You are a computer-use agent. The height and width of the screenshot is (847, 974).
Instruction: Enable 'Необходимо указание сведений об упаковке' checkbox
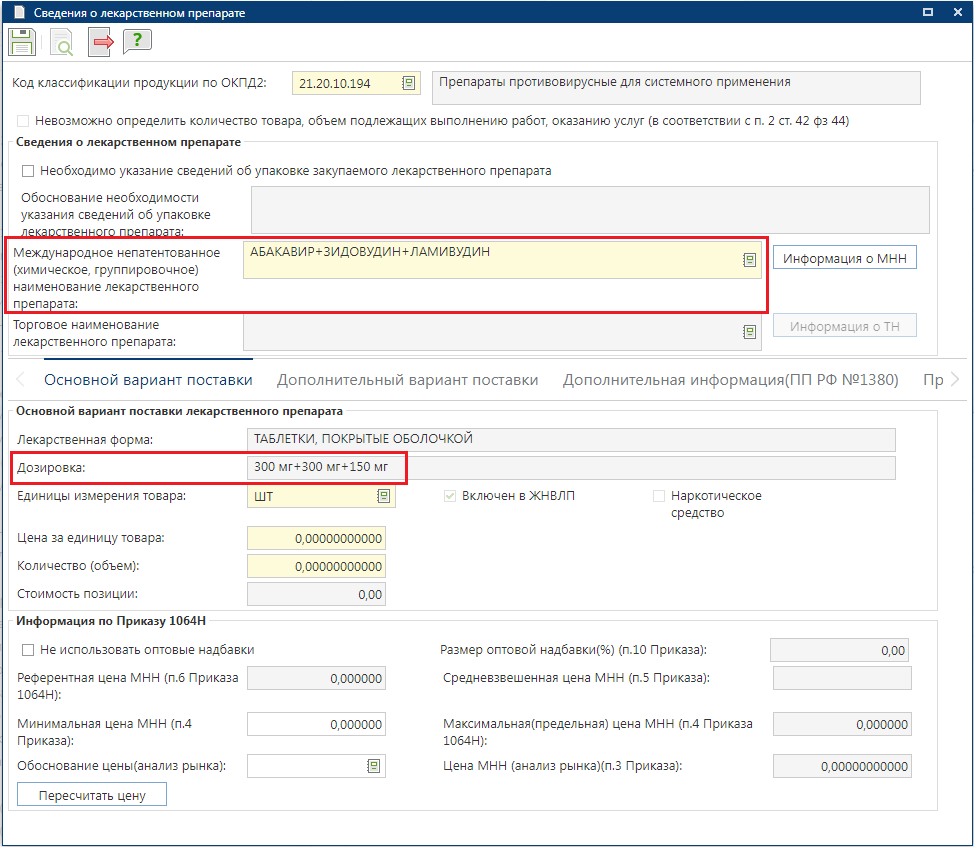[28, 171]
